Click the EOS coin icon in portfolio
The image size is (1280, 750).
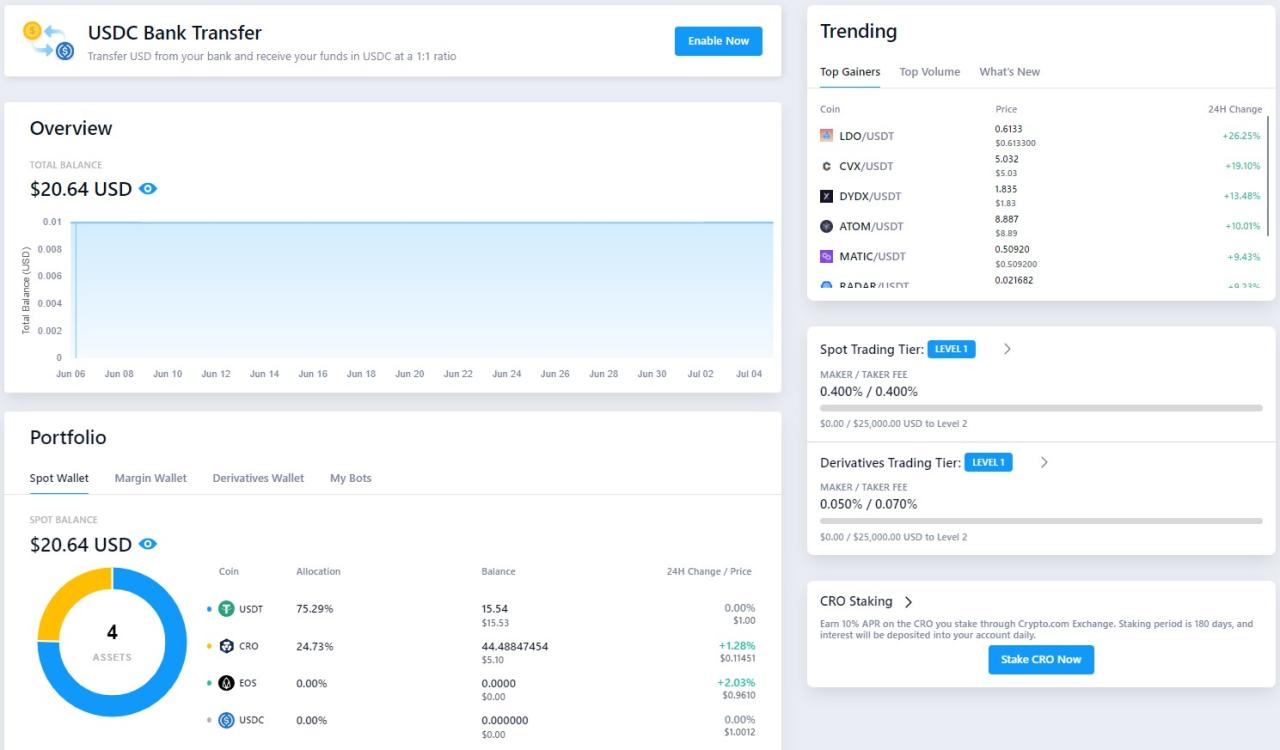226,683
